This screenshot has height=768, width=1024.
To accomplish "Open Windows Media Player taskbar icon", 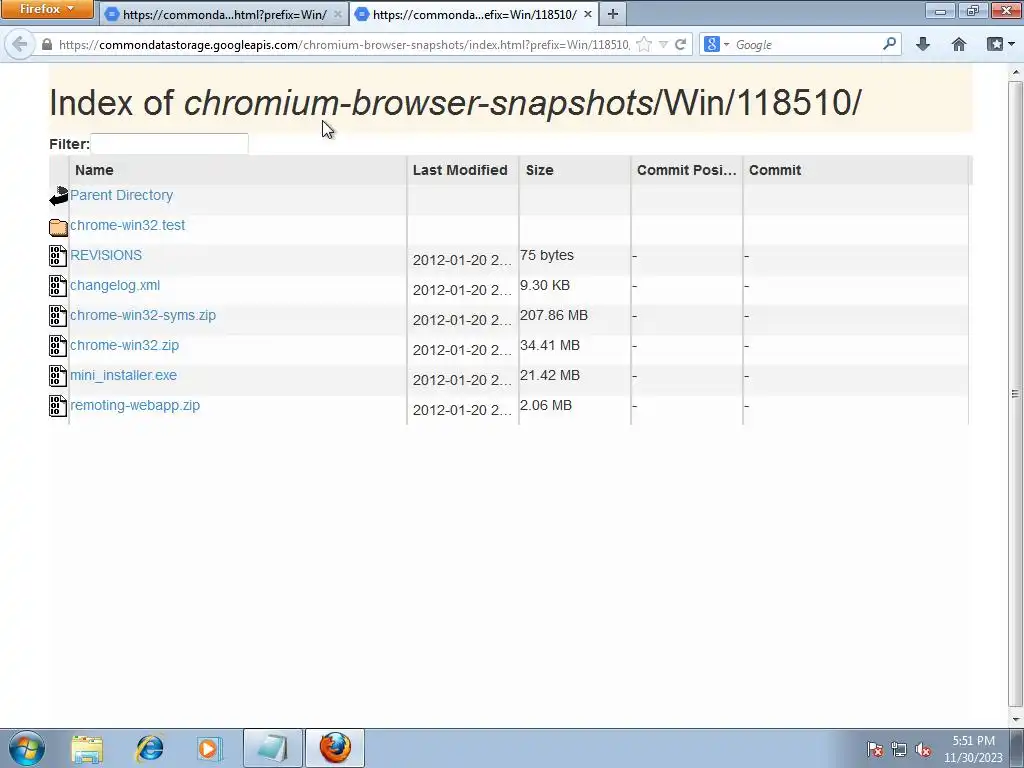I will (x=210, y=748).
